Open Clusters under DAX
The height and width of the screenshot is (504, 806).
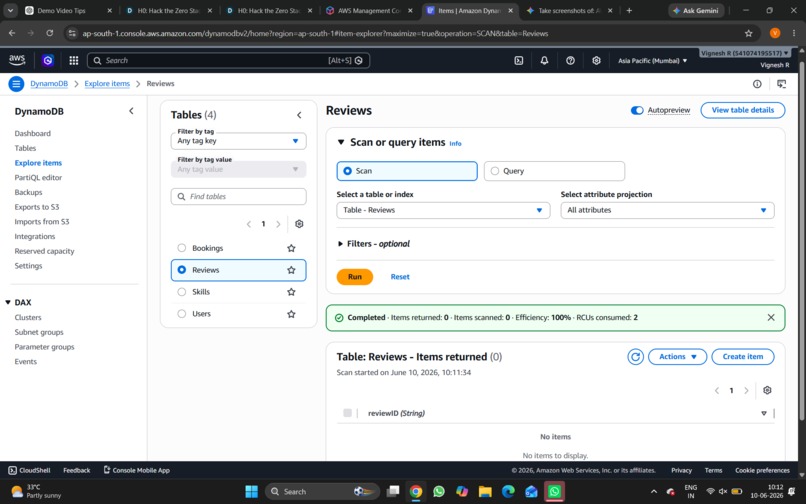[x=28, y=317]
